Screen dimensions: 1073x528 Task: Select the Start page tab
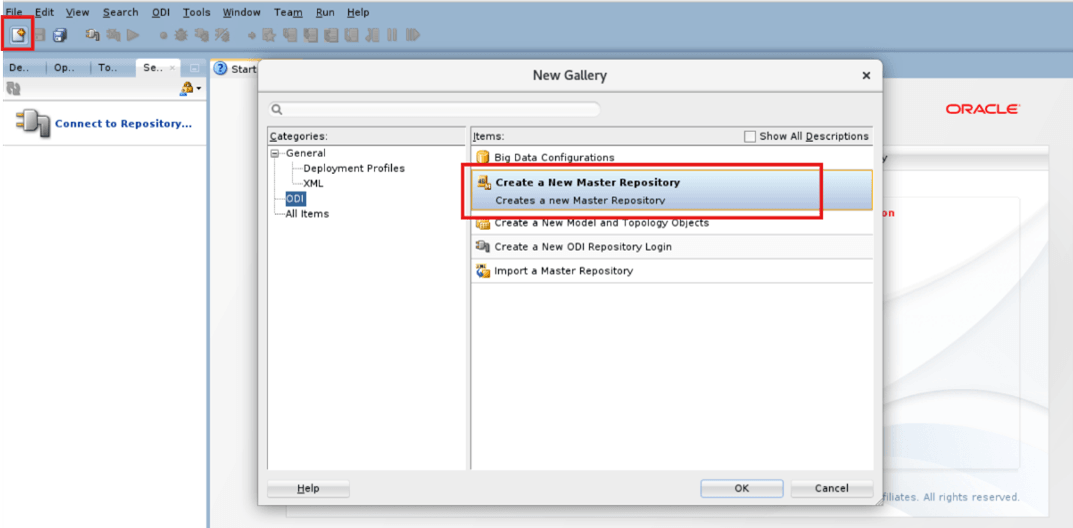point(235,68)
